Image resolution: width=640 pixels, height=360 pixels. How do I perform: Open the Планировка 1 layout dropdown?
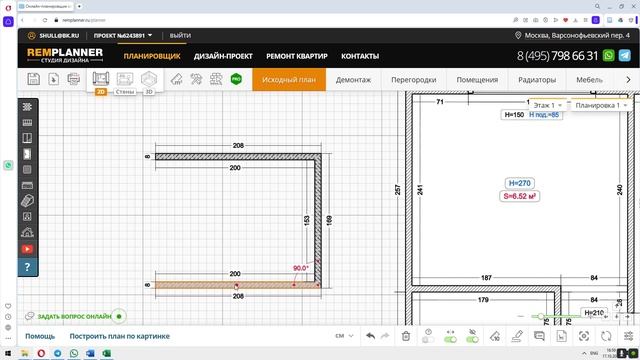click(600, 105)
